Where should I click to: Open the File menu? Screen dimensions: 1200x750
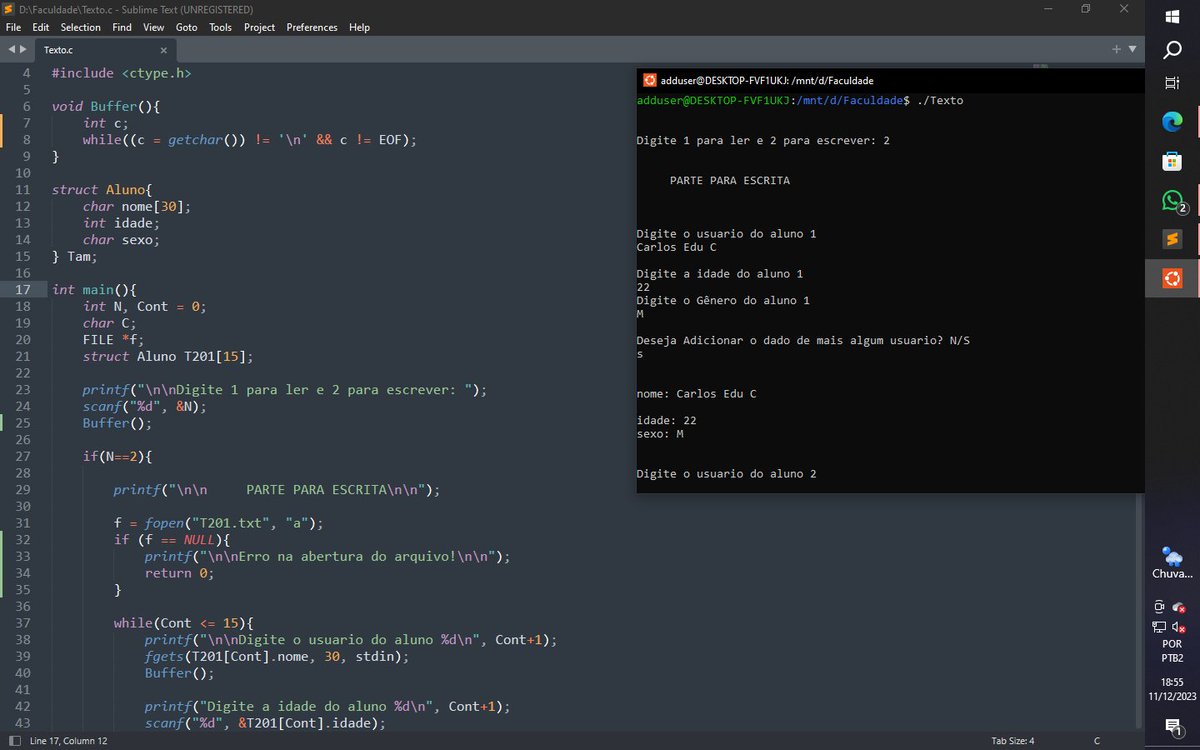coord(13,27)
